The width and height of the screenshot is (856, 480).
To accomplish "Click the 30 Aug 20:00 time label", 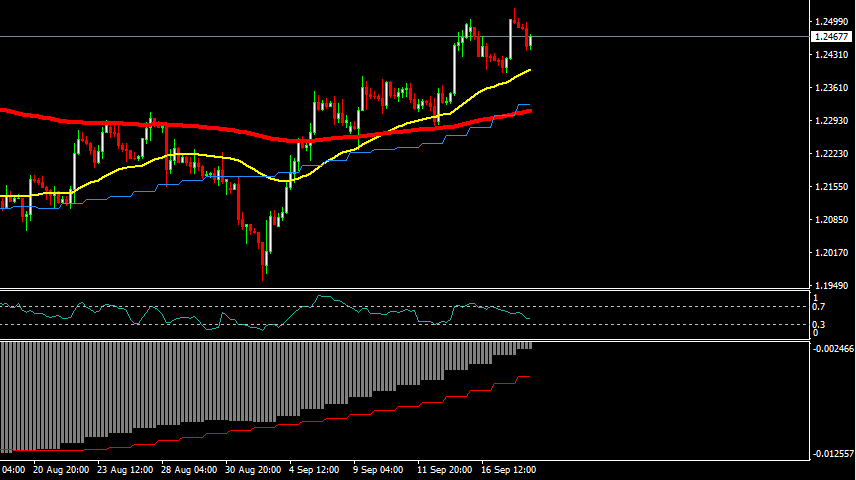I will (x=253, y=470).
